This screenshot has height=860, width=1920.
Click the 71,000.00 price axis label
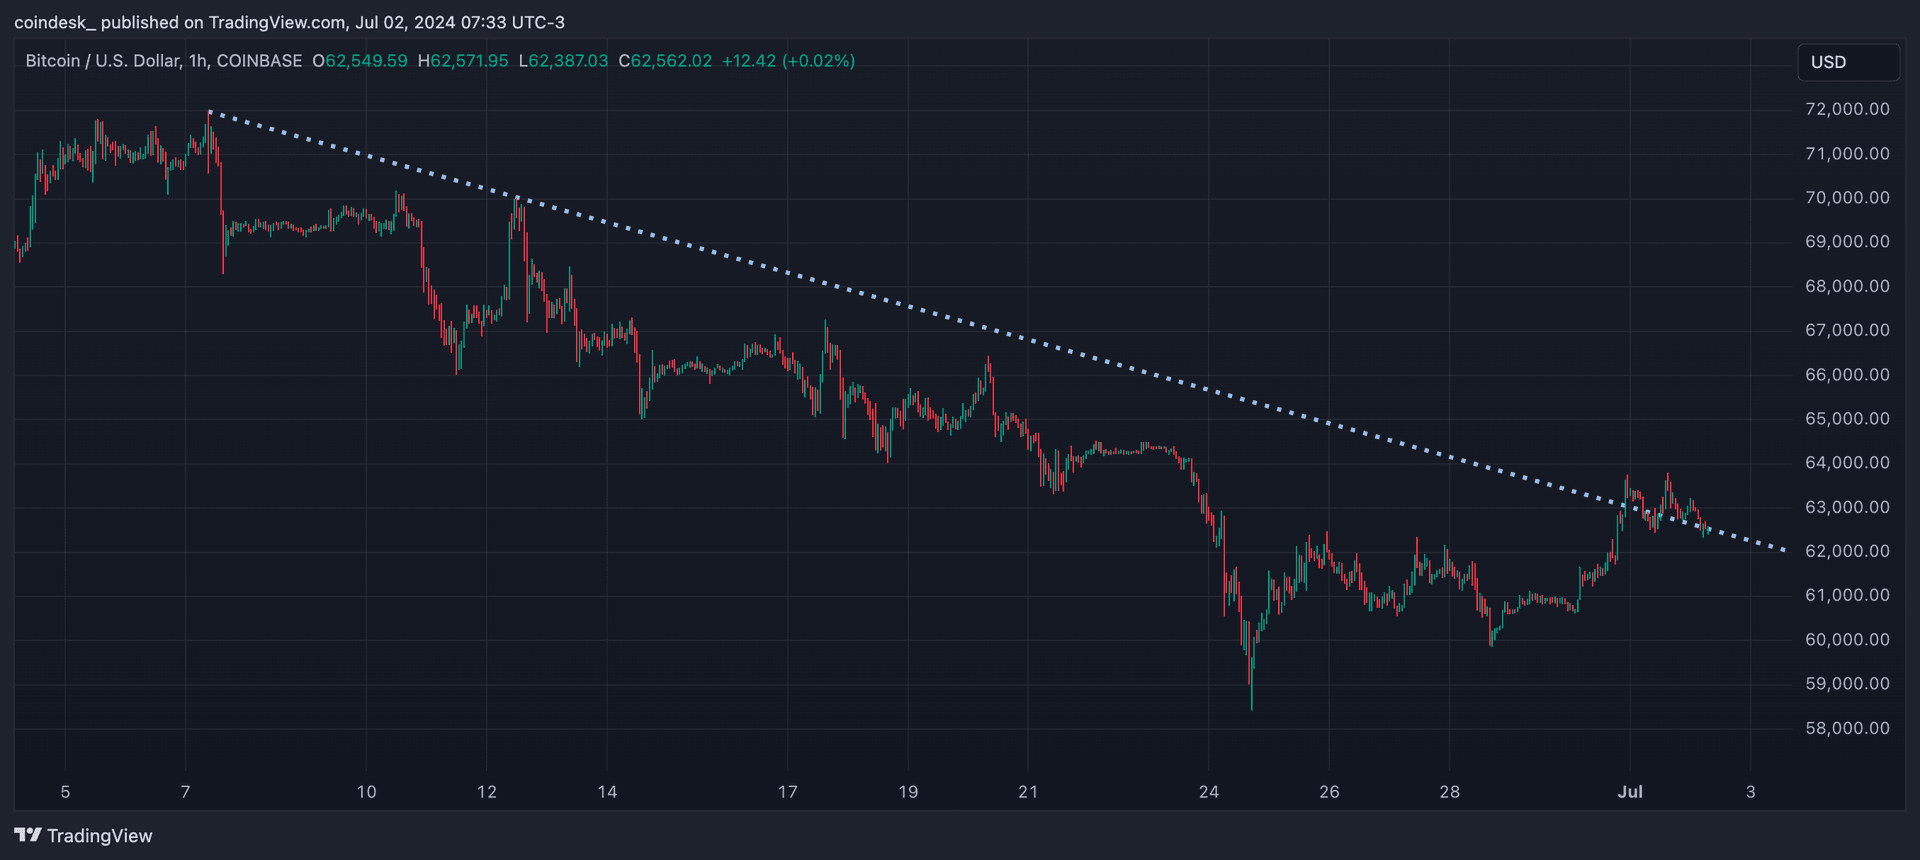coord(1847,153)
